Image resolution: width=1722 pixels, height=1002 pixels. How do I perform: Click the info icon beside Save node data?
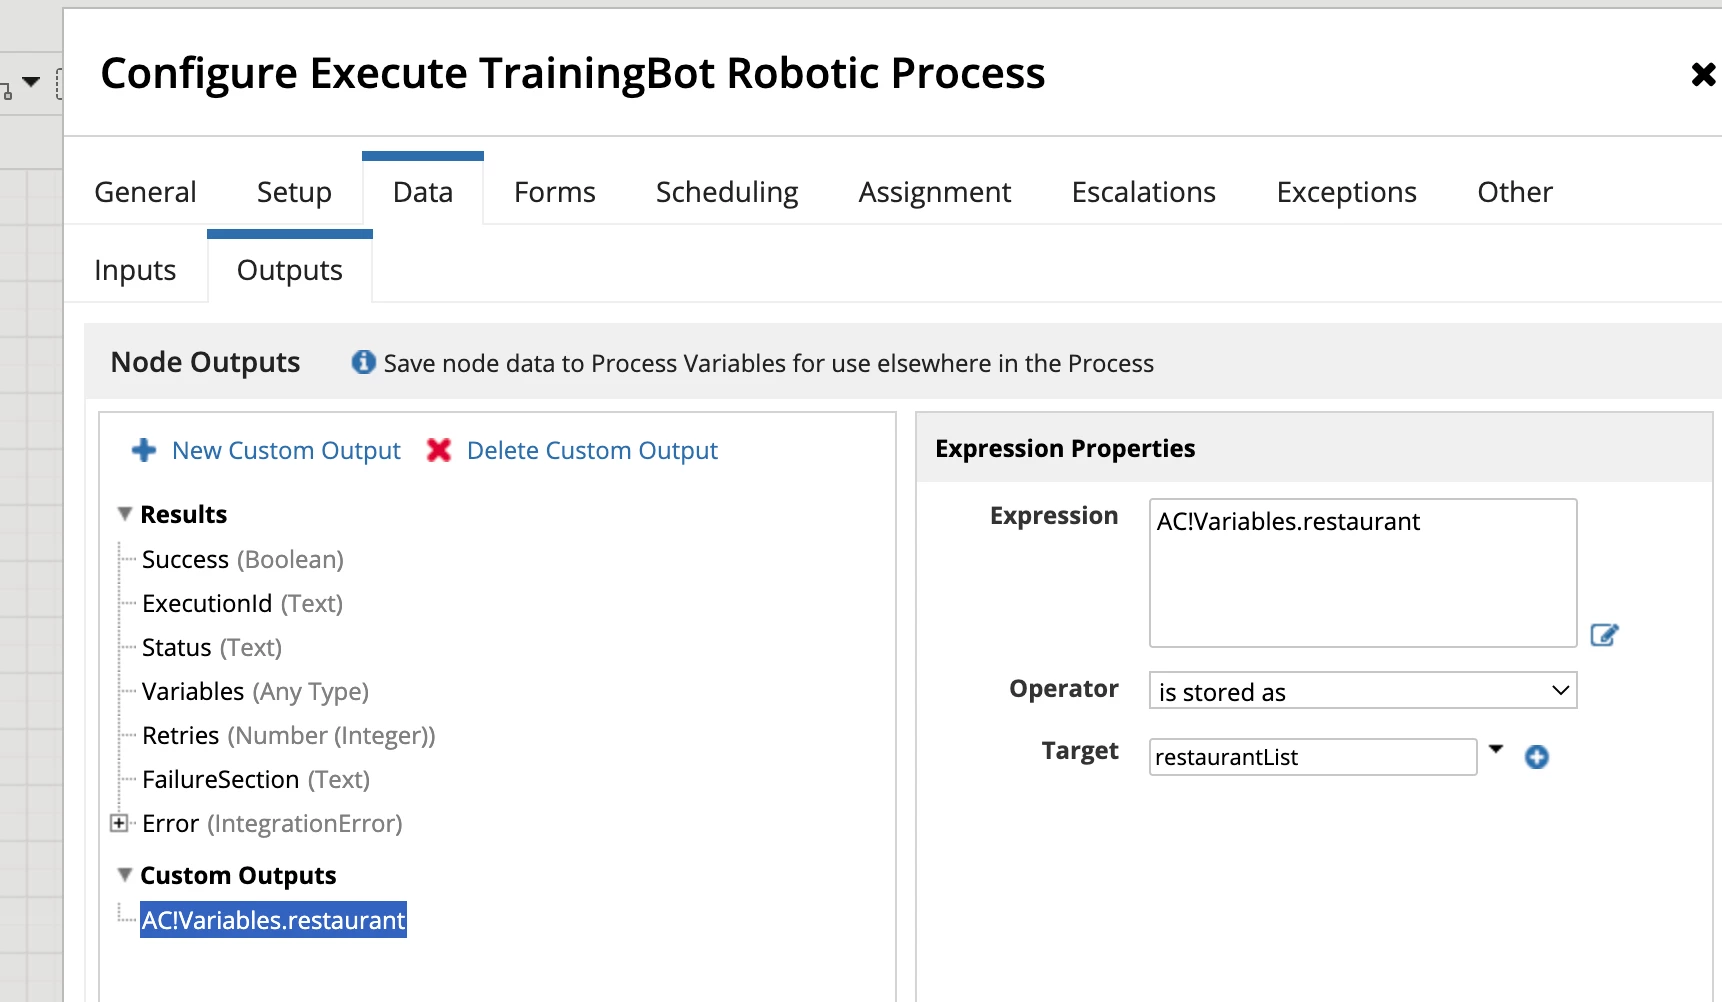364,362
